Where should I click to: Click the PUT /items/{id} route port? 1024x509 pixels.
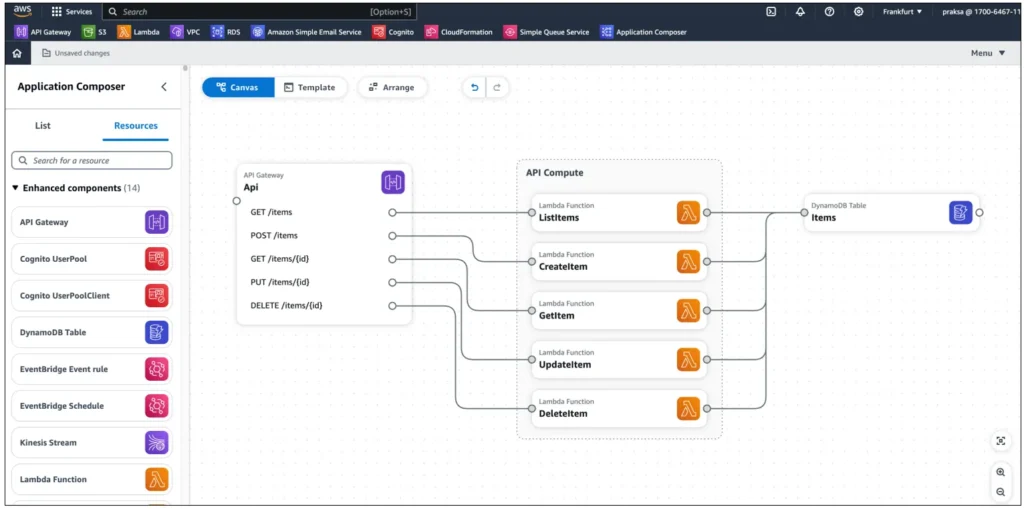click(x=392, y=282)
